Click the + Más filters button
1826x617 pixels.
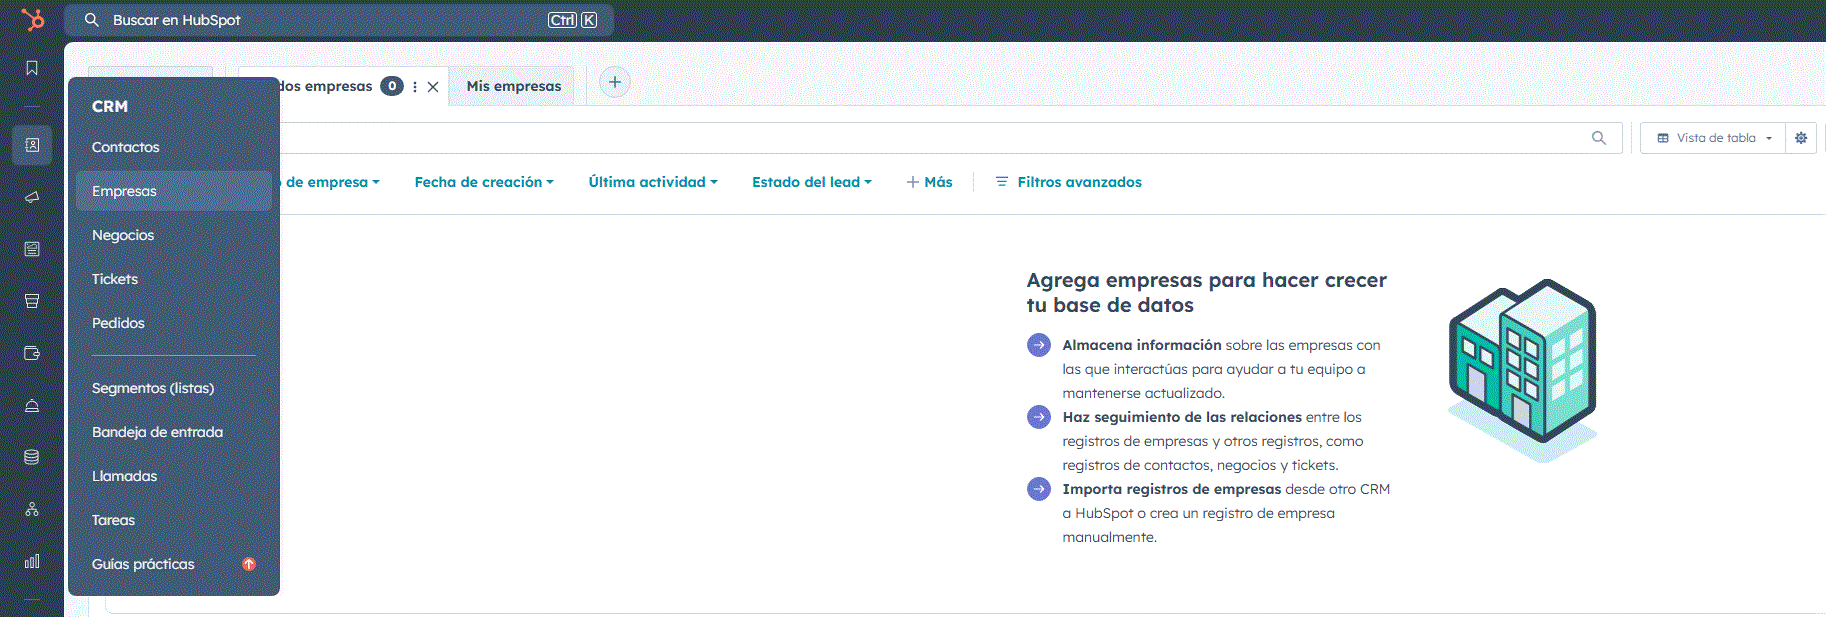(929, 182)
